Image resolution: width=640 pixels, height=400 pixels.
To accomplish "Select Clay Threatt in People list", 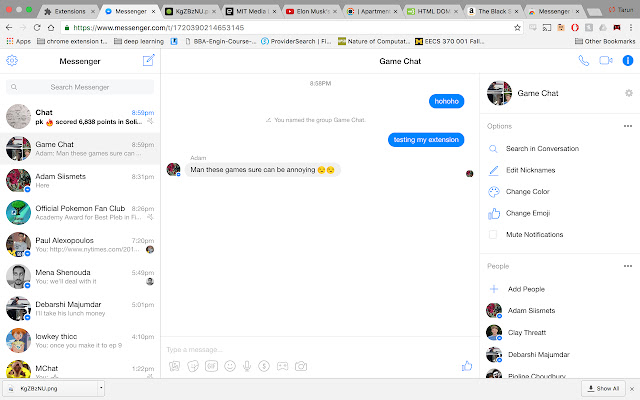I will pyautogui.click(x=527, y=333).
